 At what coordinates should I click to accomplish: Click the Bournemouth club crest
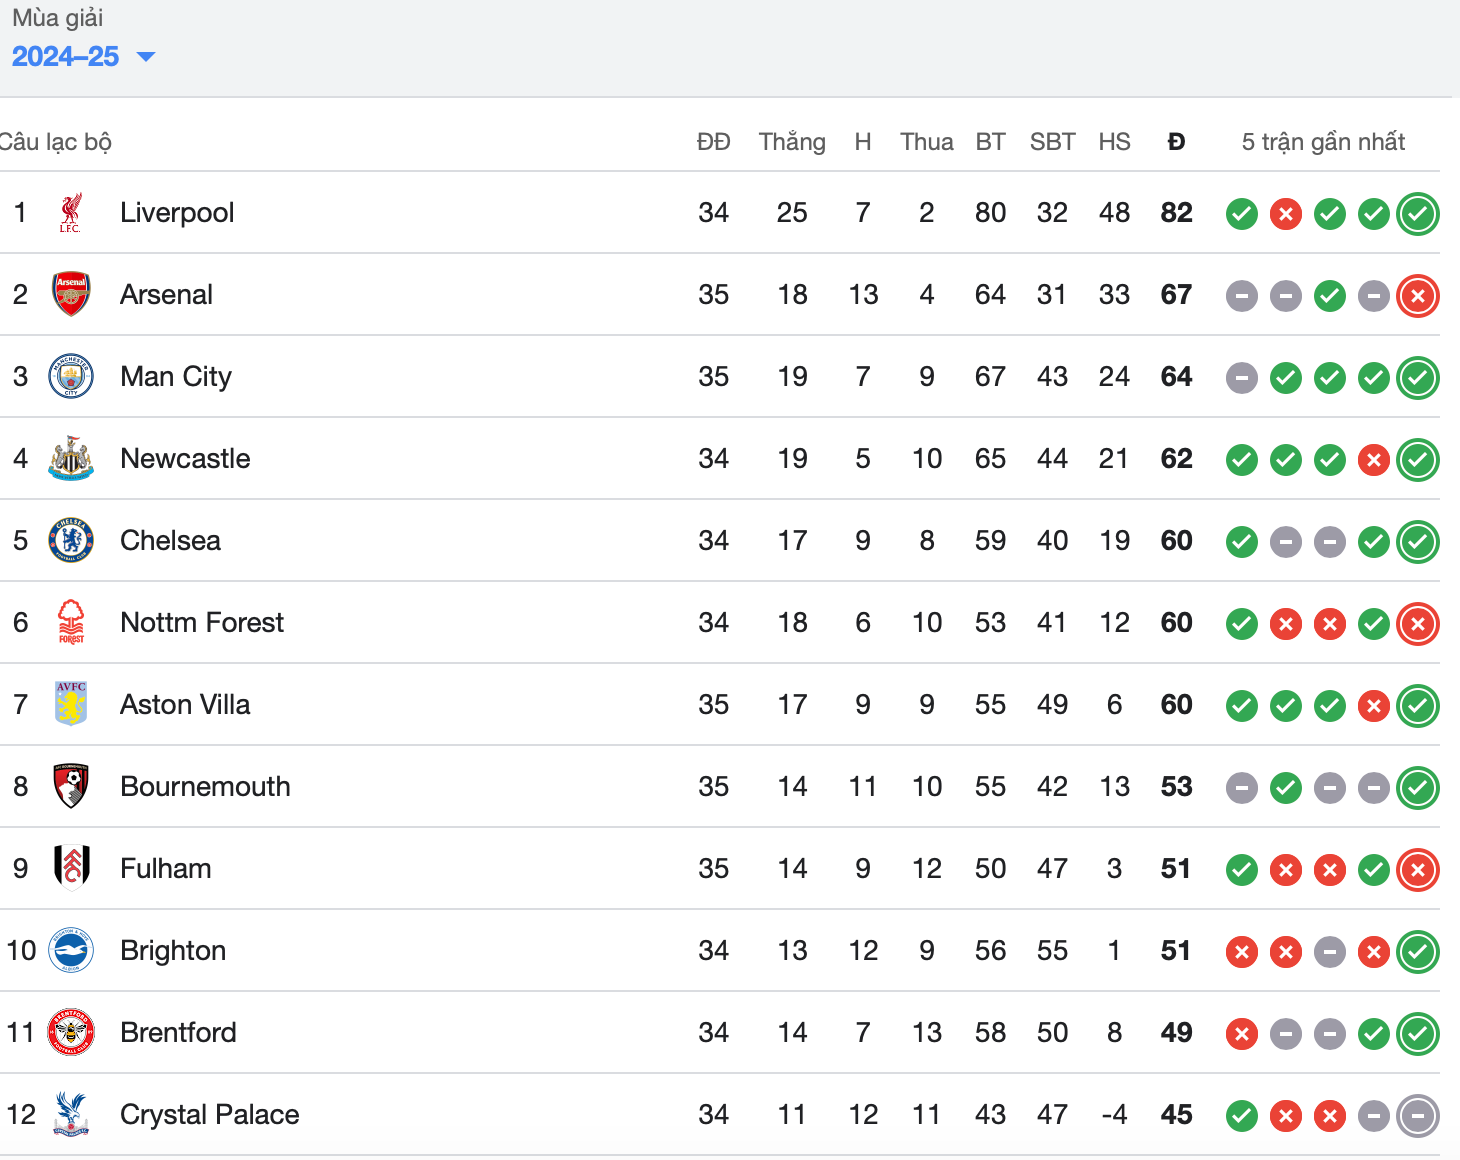[71, 787]
